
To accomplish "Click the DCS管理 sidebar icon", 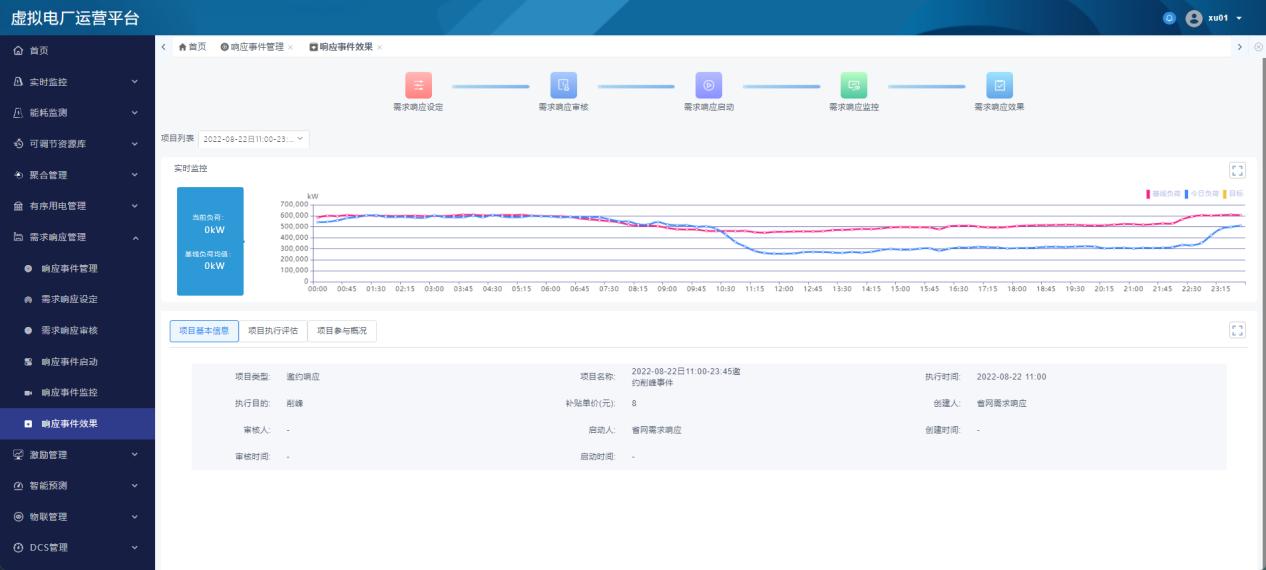I will tap(17, 548).
